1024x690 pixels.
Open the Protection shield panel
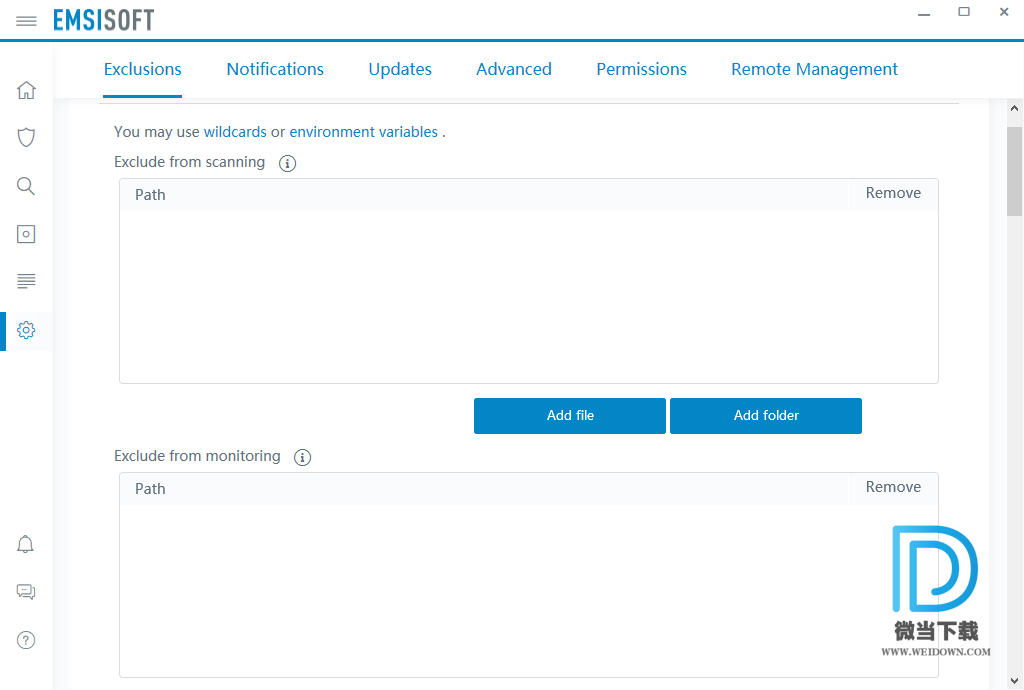click(26, 138)
